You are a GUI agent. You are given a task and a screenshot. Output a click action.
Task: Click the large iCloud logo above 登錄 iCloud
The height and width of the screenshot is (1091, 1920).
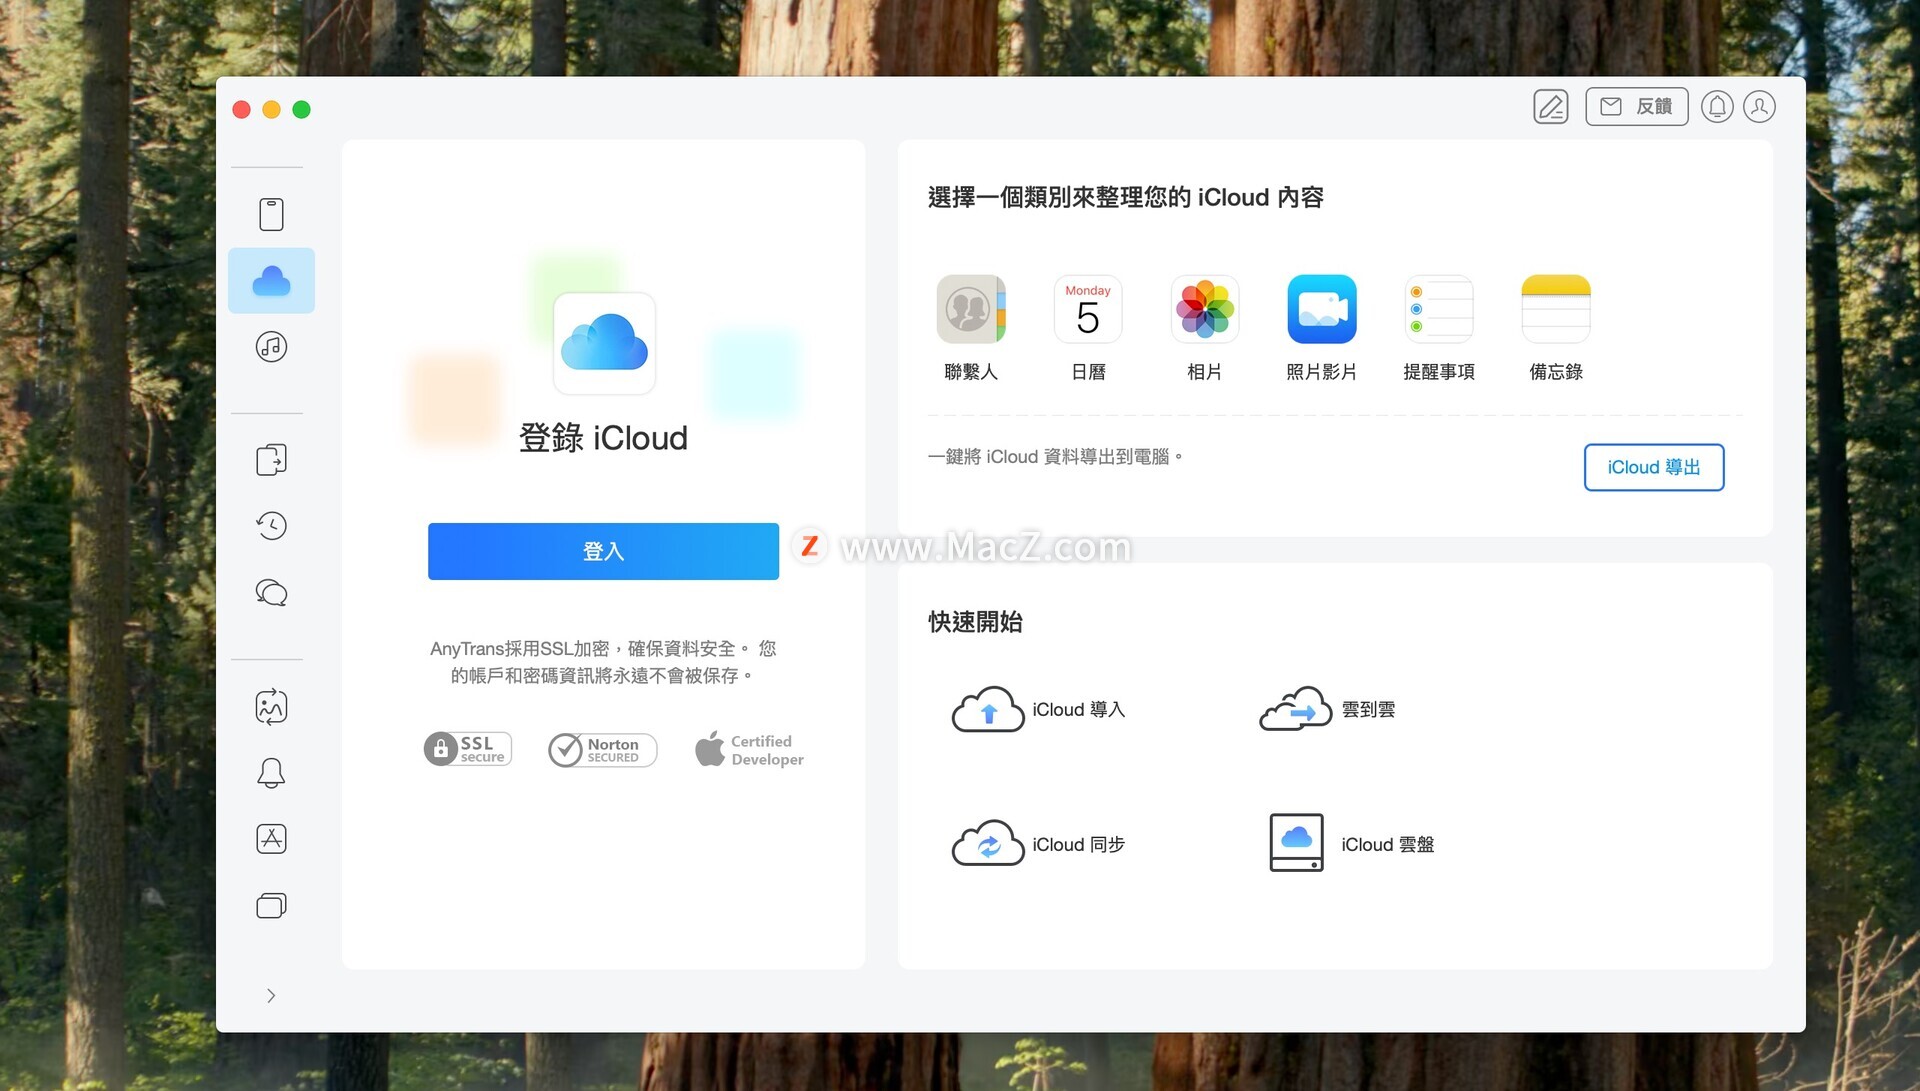604,343
